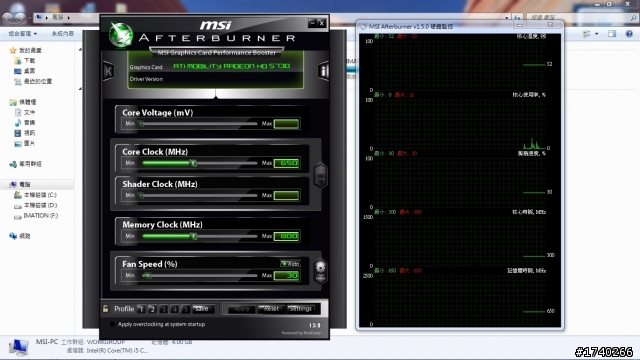Enable Apply overclocking at system startup

coord(112,324)
